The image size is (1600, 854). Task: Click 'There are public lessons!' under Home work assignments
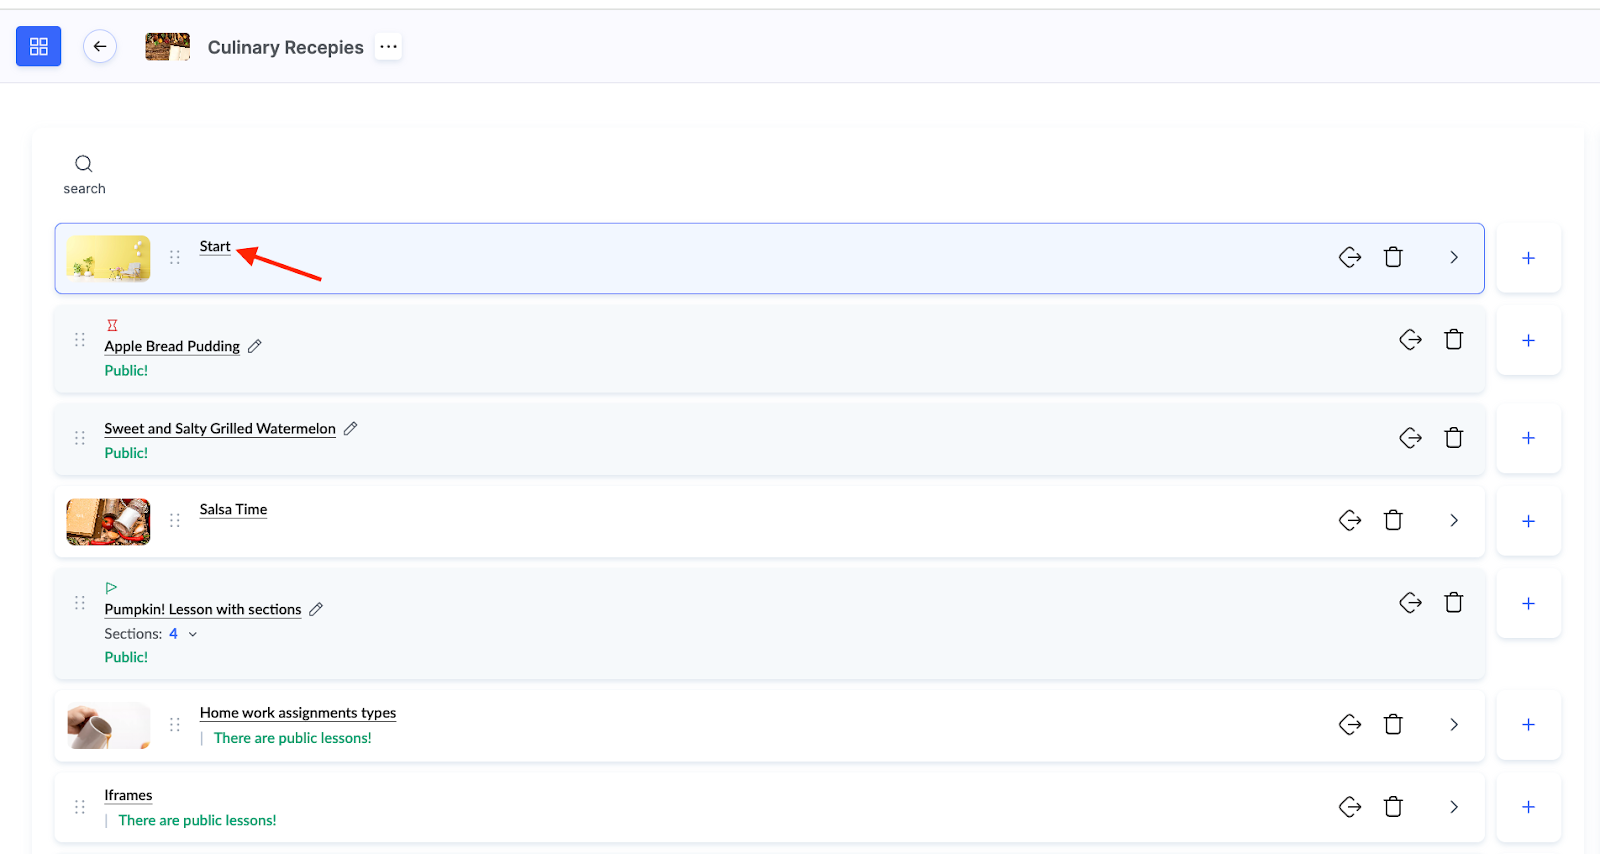(293, 738)
